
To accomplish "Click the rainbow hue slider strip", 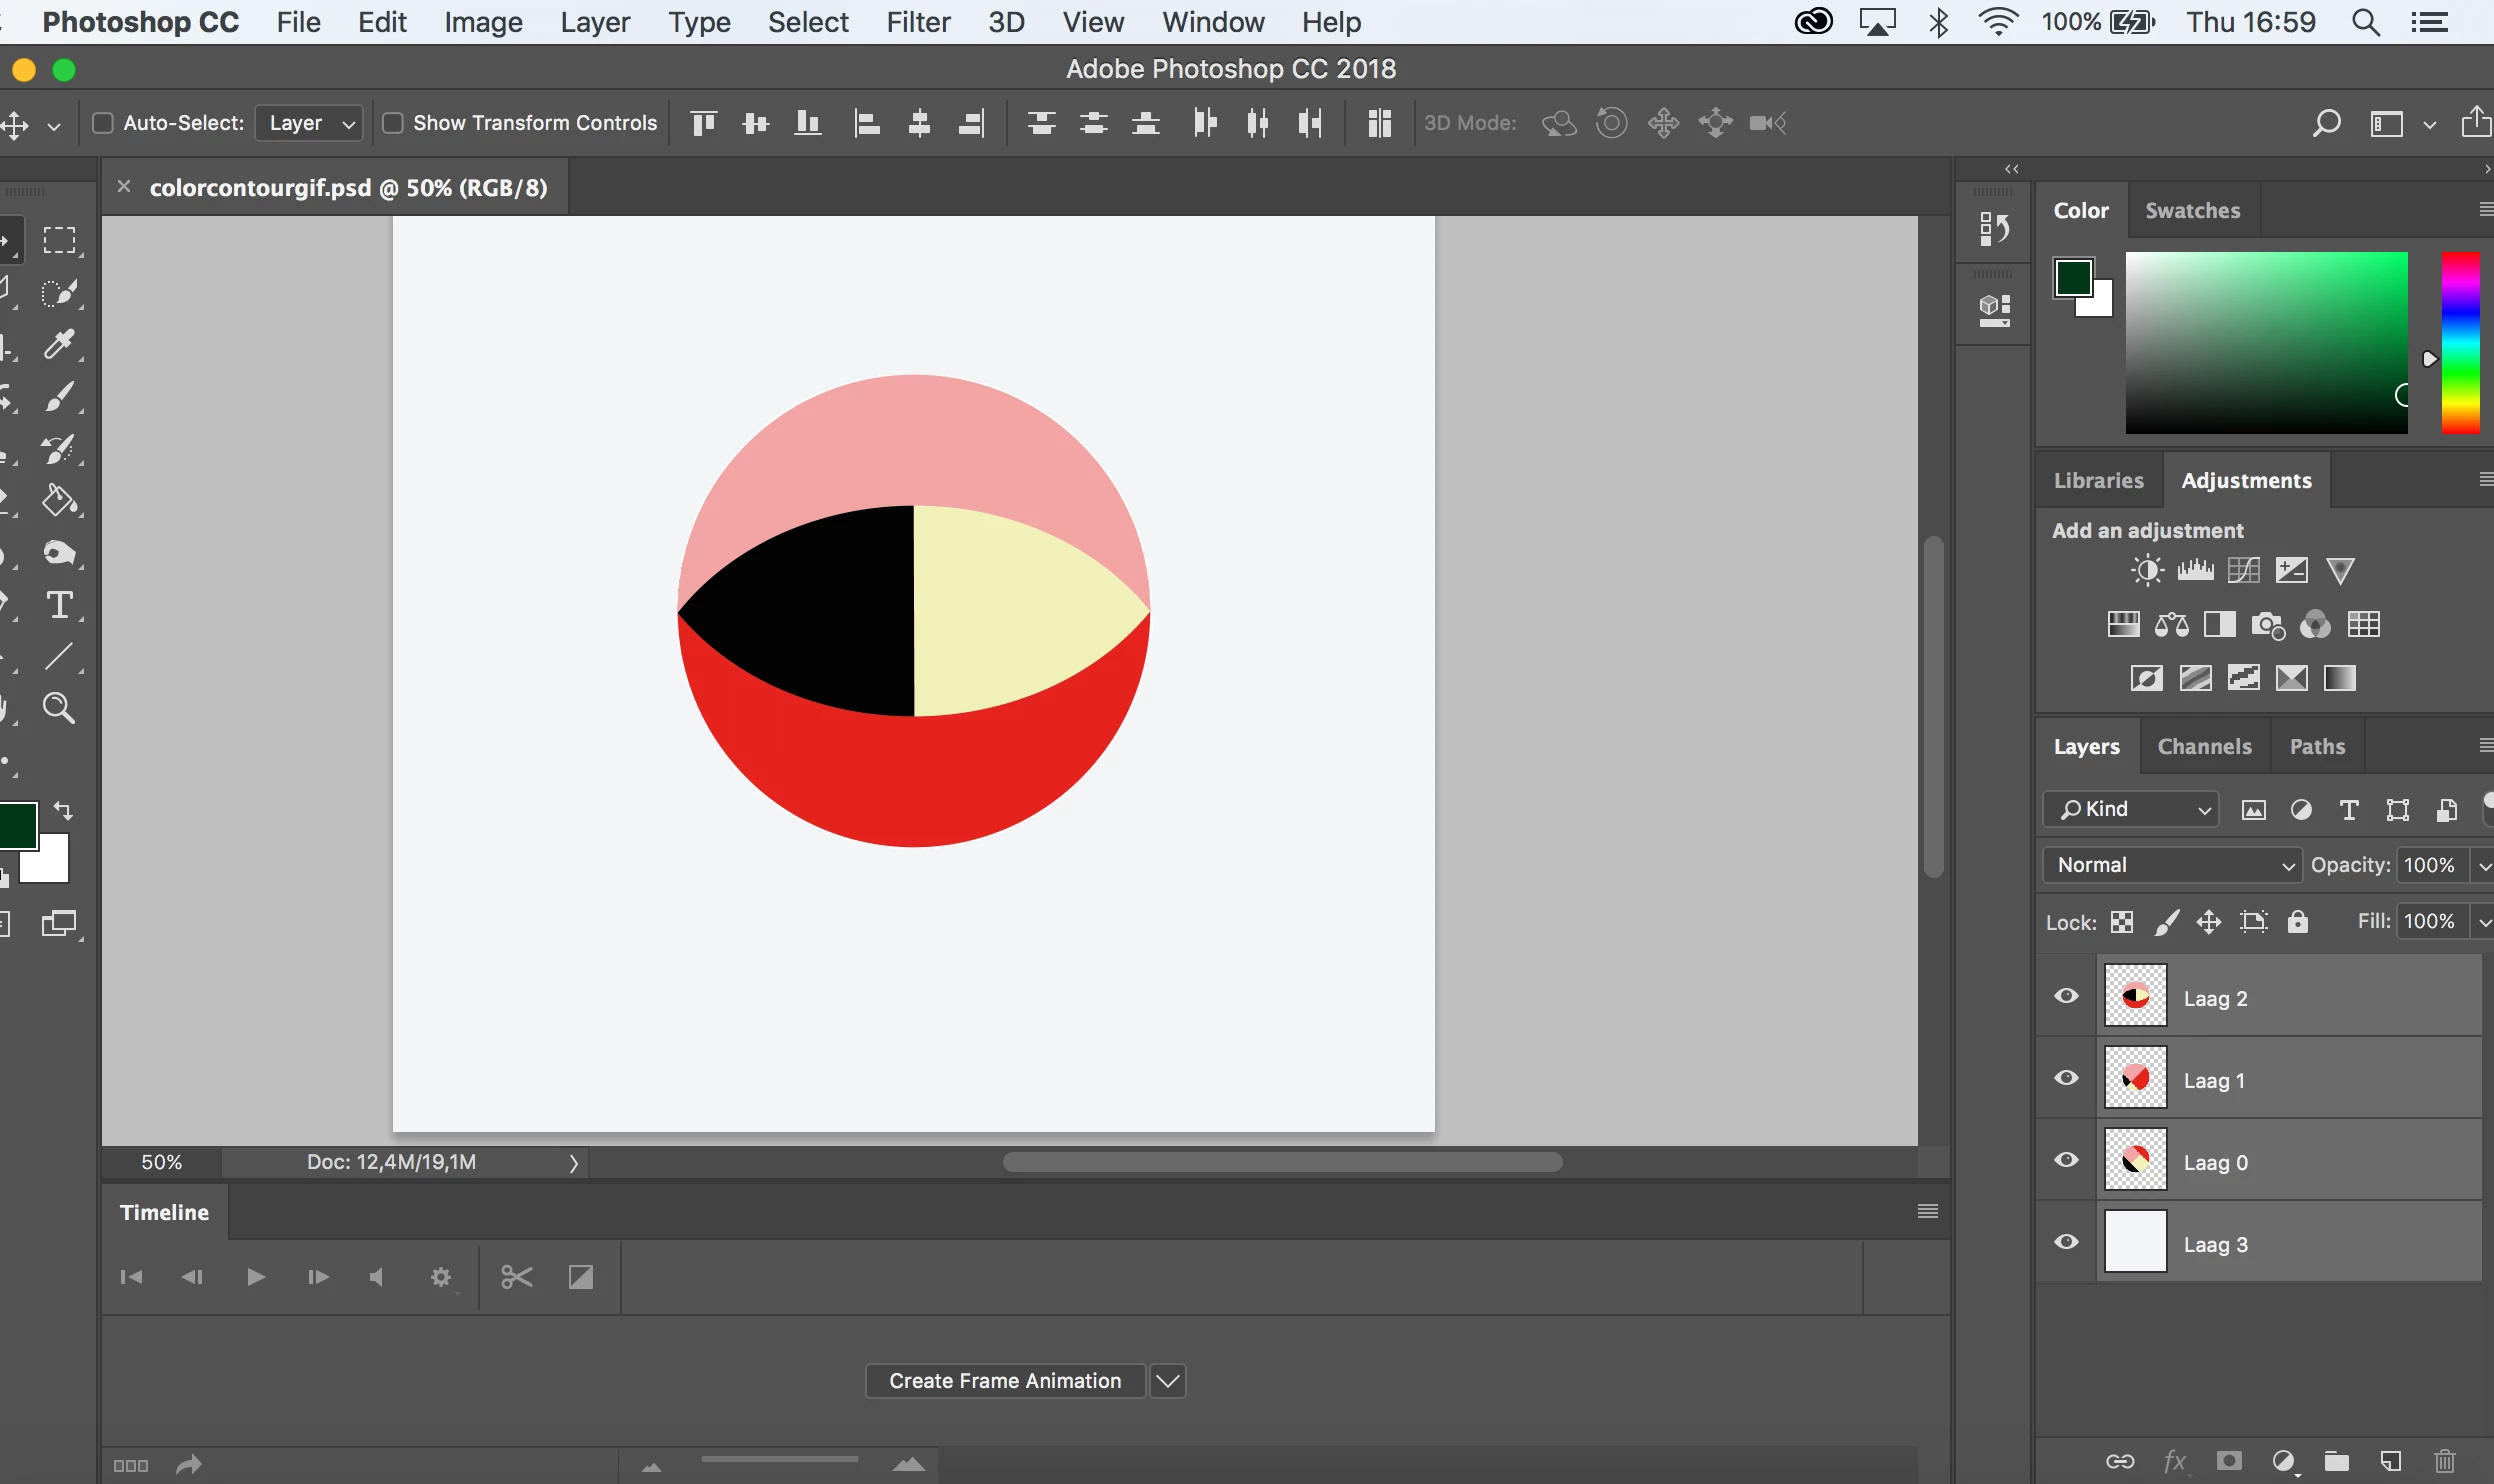I will click(2460, 343).
